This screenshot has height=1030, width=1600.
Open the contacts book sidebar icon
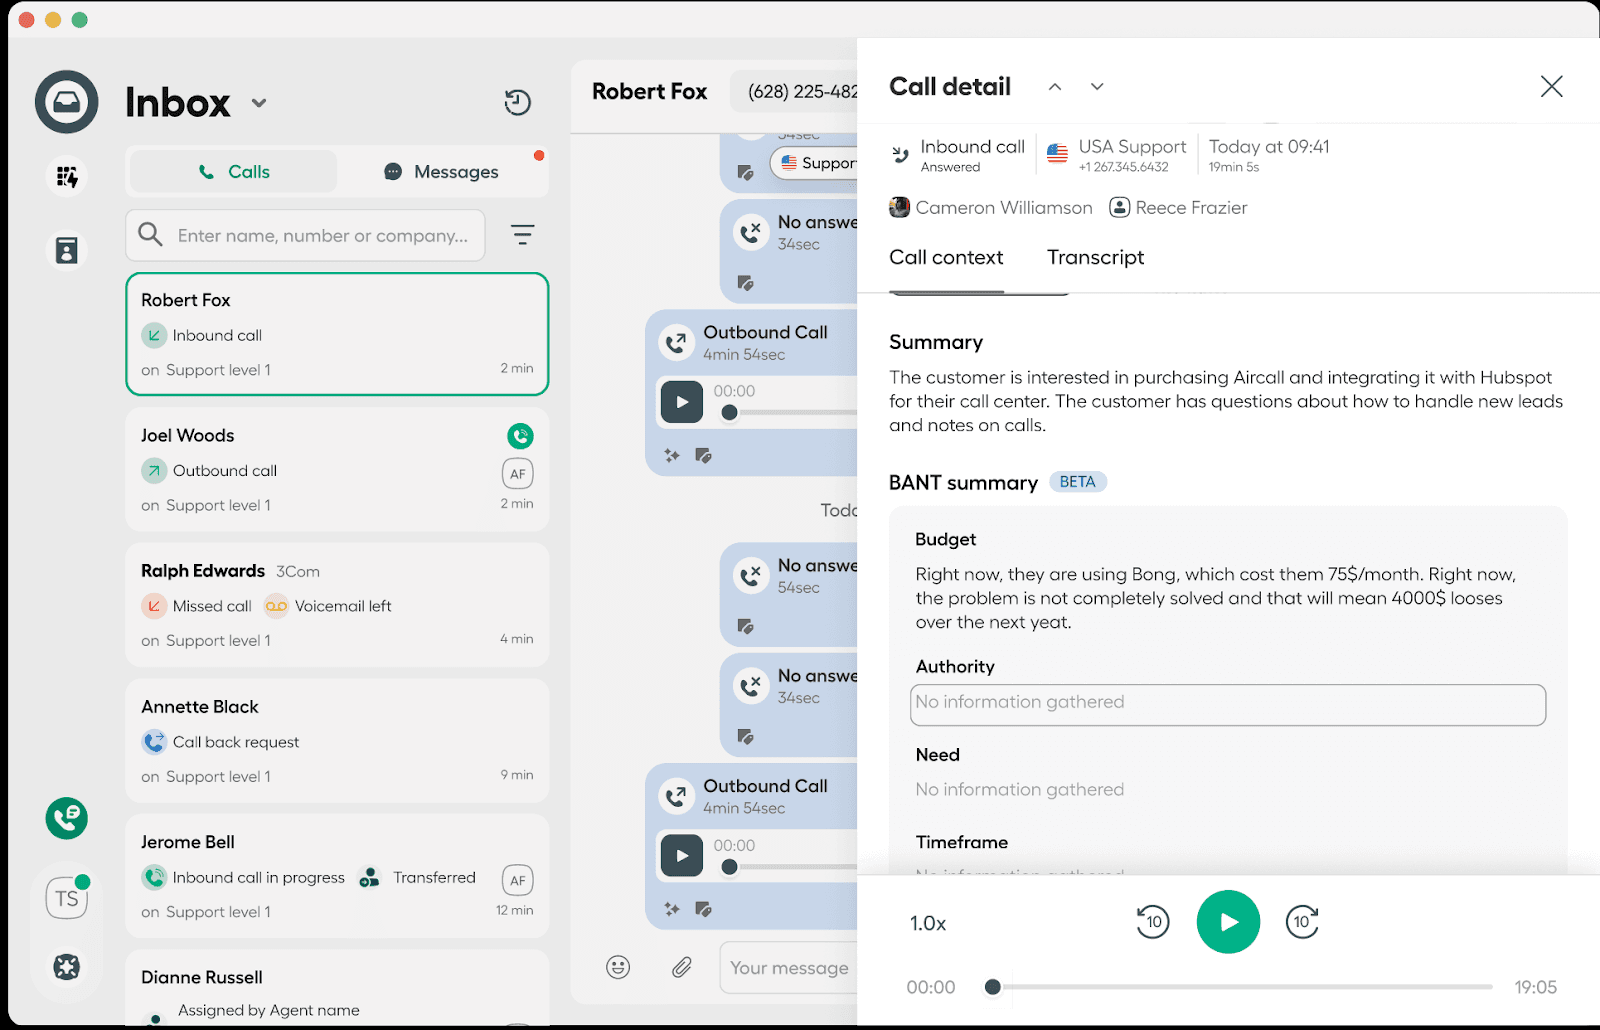click(x=67, y=250)
